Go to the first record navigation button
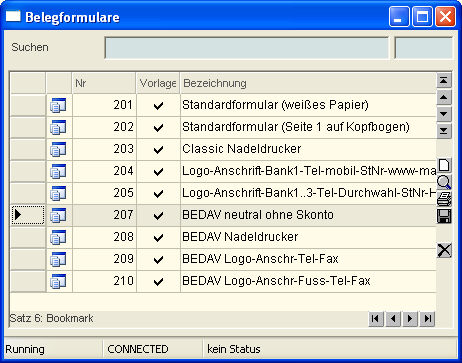Screen dimensions: 462x363 (x=376, y=319)
